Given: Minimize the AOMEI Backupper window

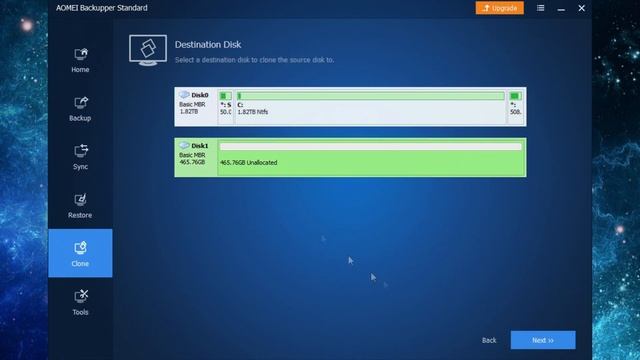Looking at the screenshot, I should pyautogui.click(x=561, y=8).
